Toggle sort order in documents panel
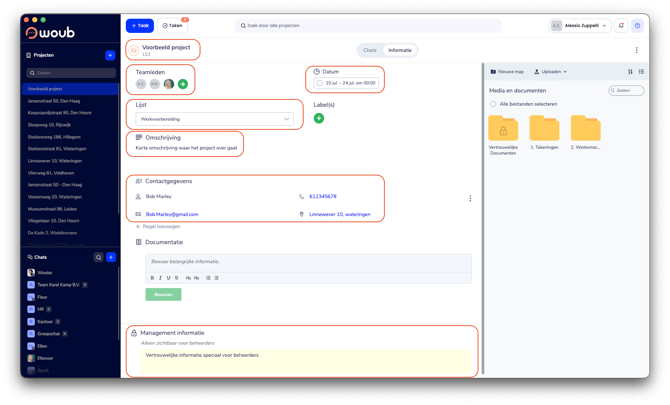The width and height of the screenshot is (670, 405). (x=630, y=72)
